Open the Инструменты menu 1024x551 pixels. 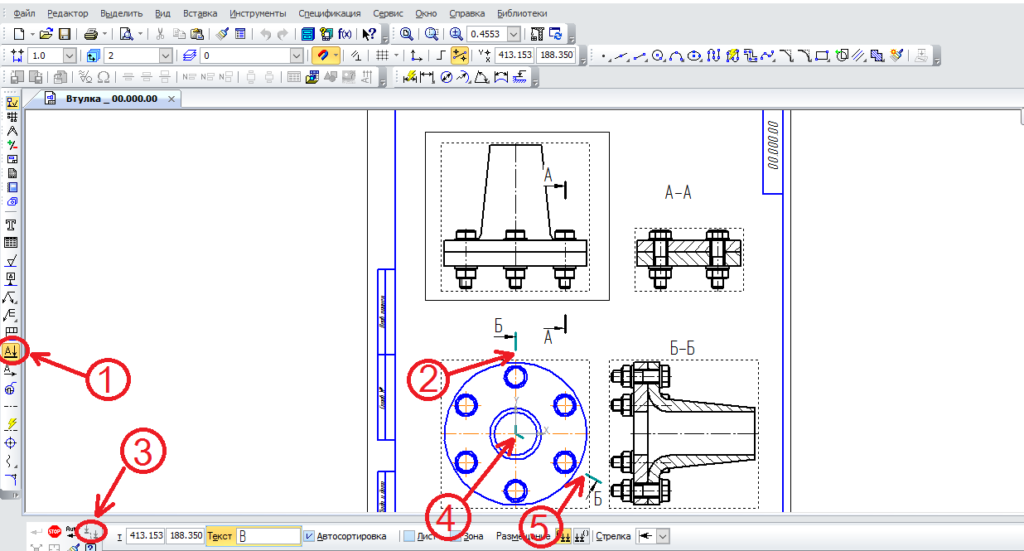pyautogui.click(x=257, y=14)
